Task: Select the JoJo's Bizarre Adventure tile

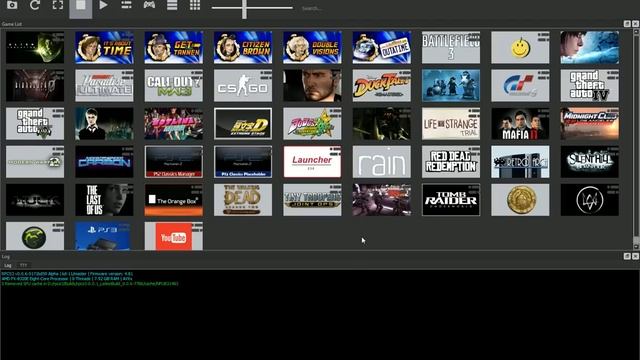Action: click(312, 124)
